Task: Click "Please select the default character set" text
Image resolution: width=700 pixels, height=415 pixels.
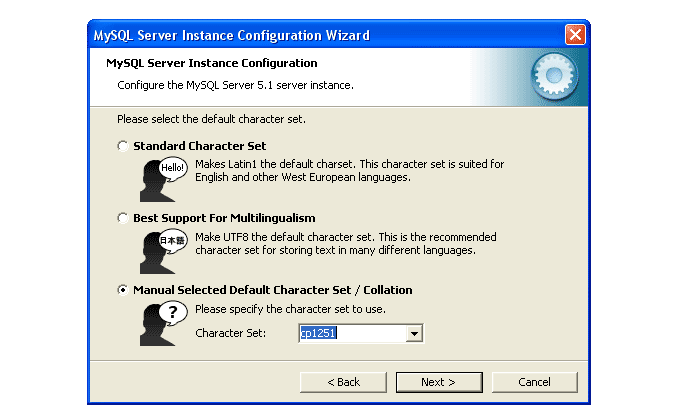Action: [x=211, y=119]
